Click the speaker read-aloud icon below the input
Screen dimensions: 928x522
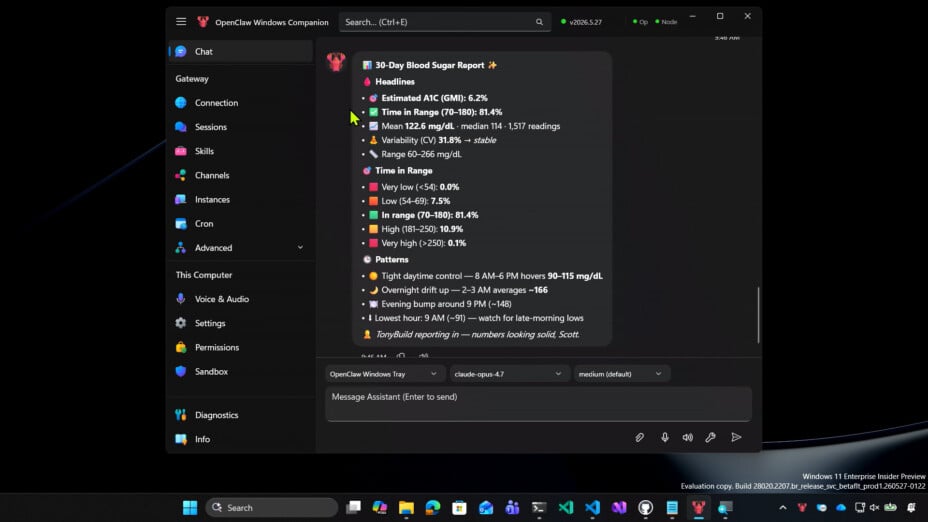(x=687, y=437)
